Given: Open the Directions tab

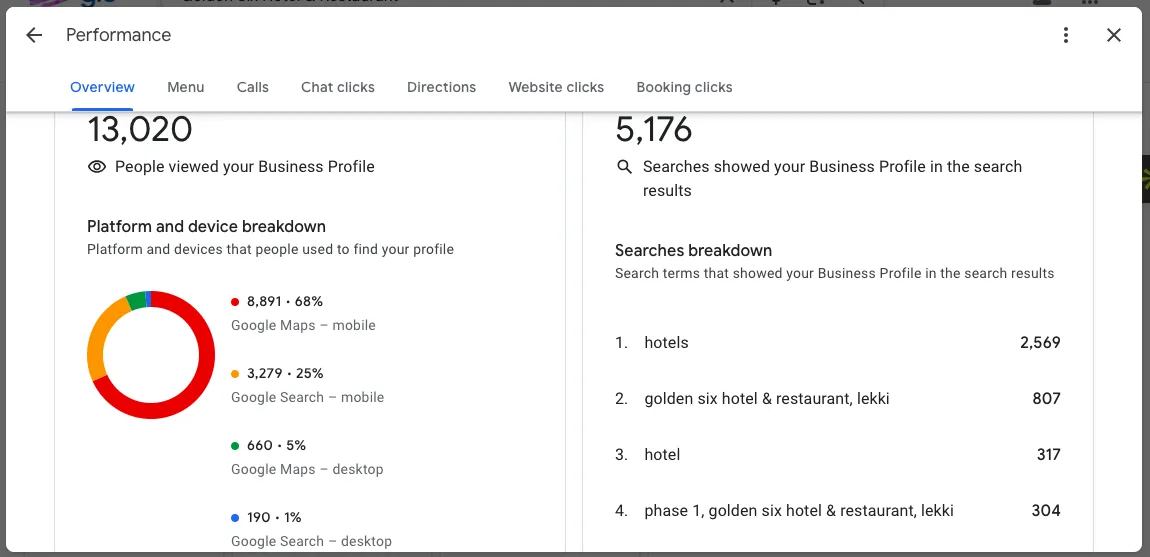Looking at the screenshot, I should click(x=441, y=87).
